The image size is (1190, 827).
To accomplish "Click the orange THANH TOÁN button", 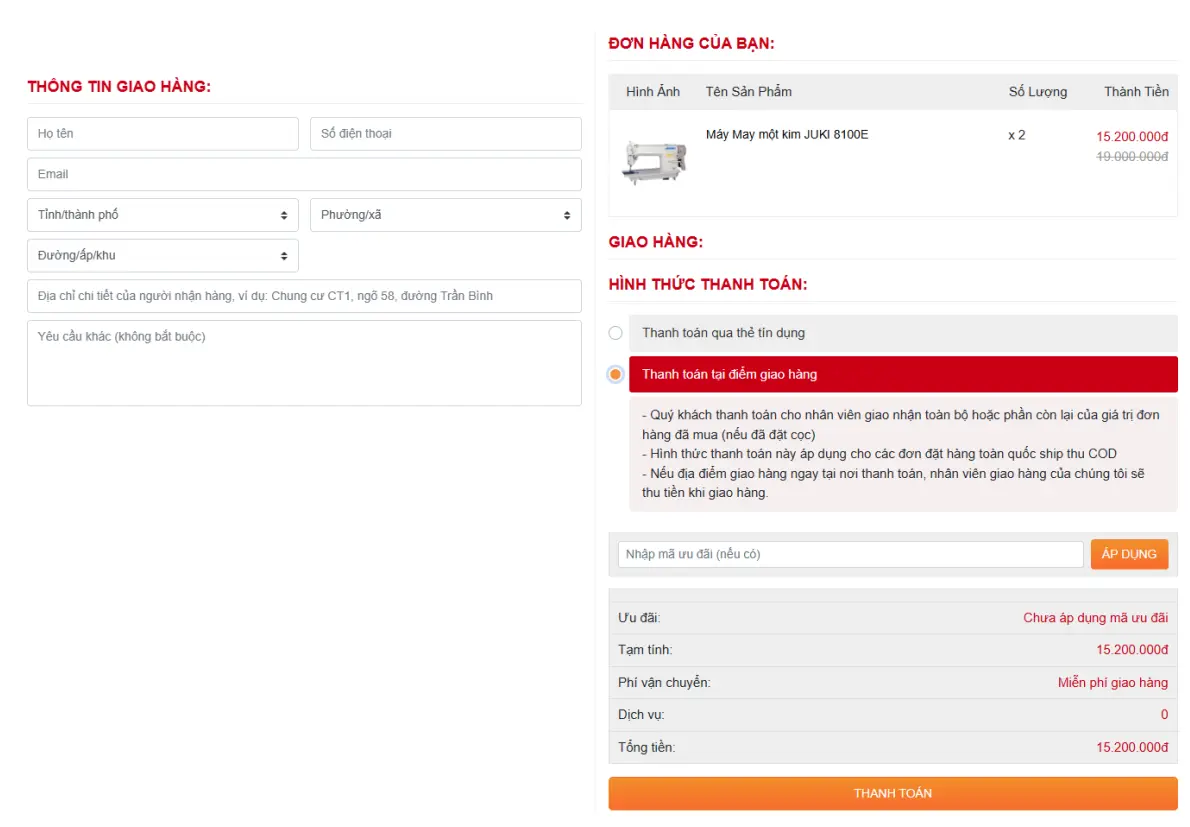I will click(x=892, y=793).
